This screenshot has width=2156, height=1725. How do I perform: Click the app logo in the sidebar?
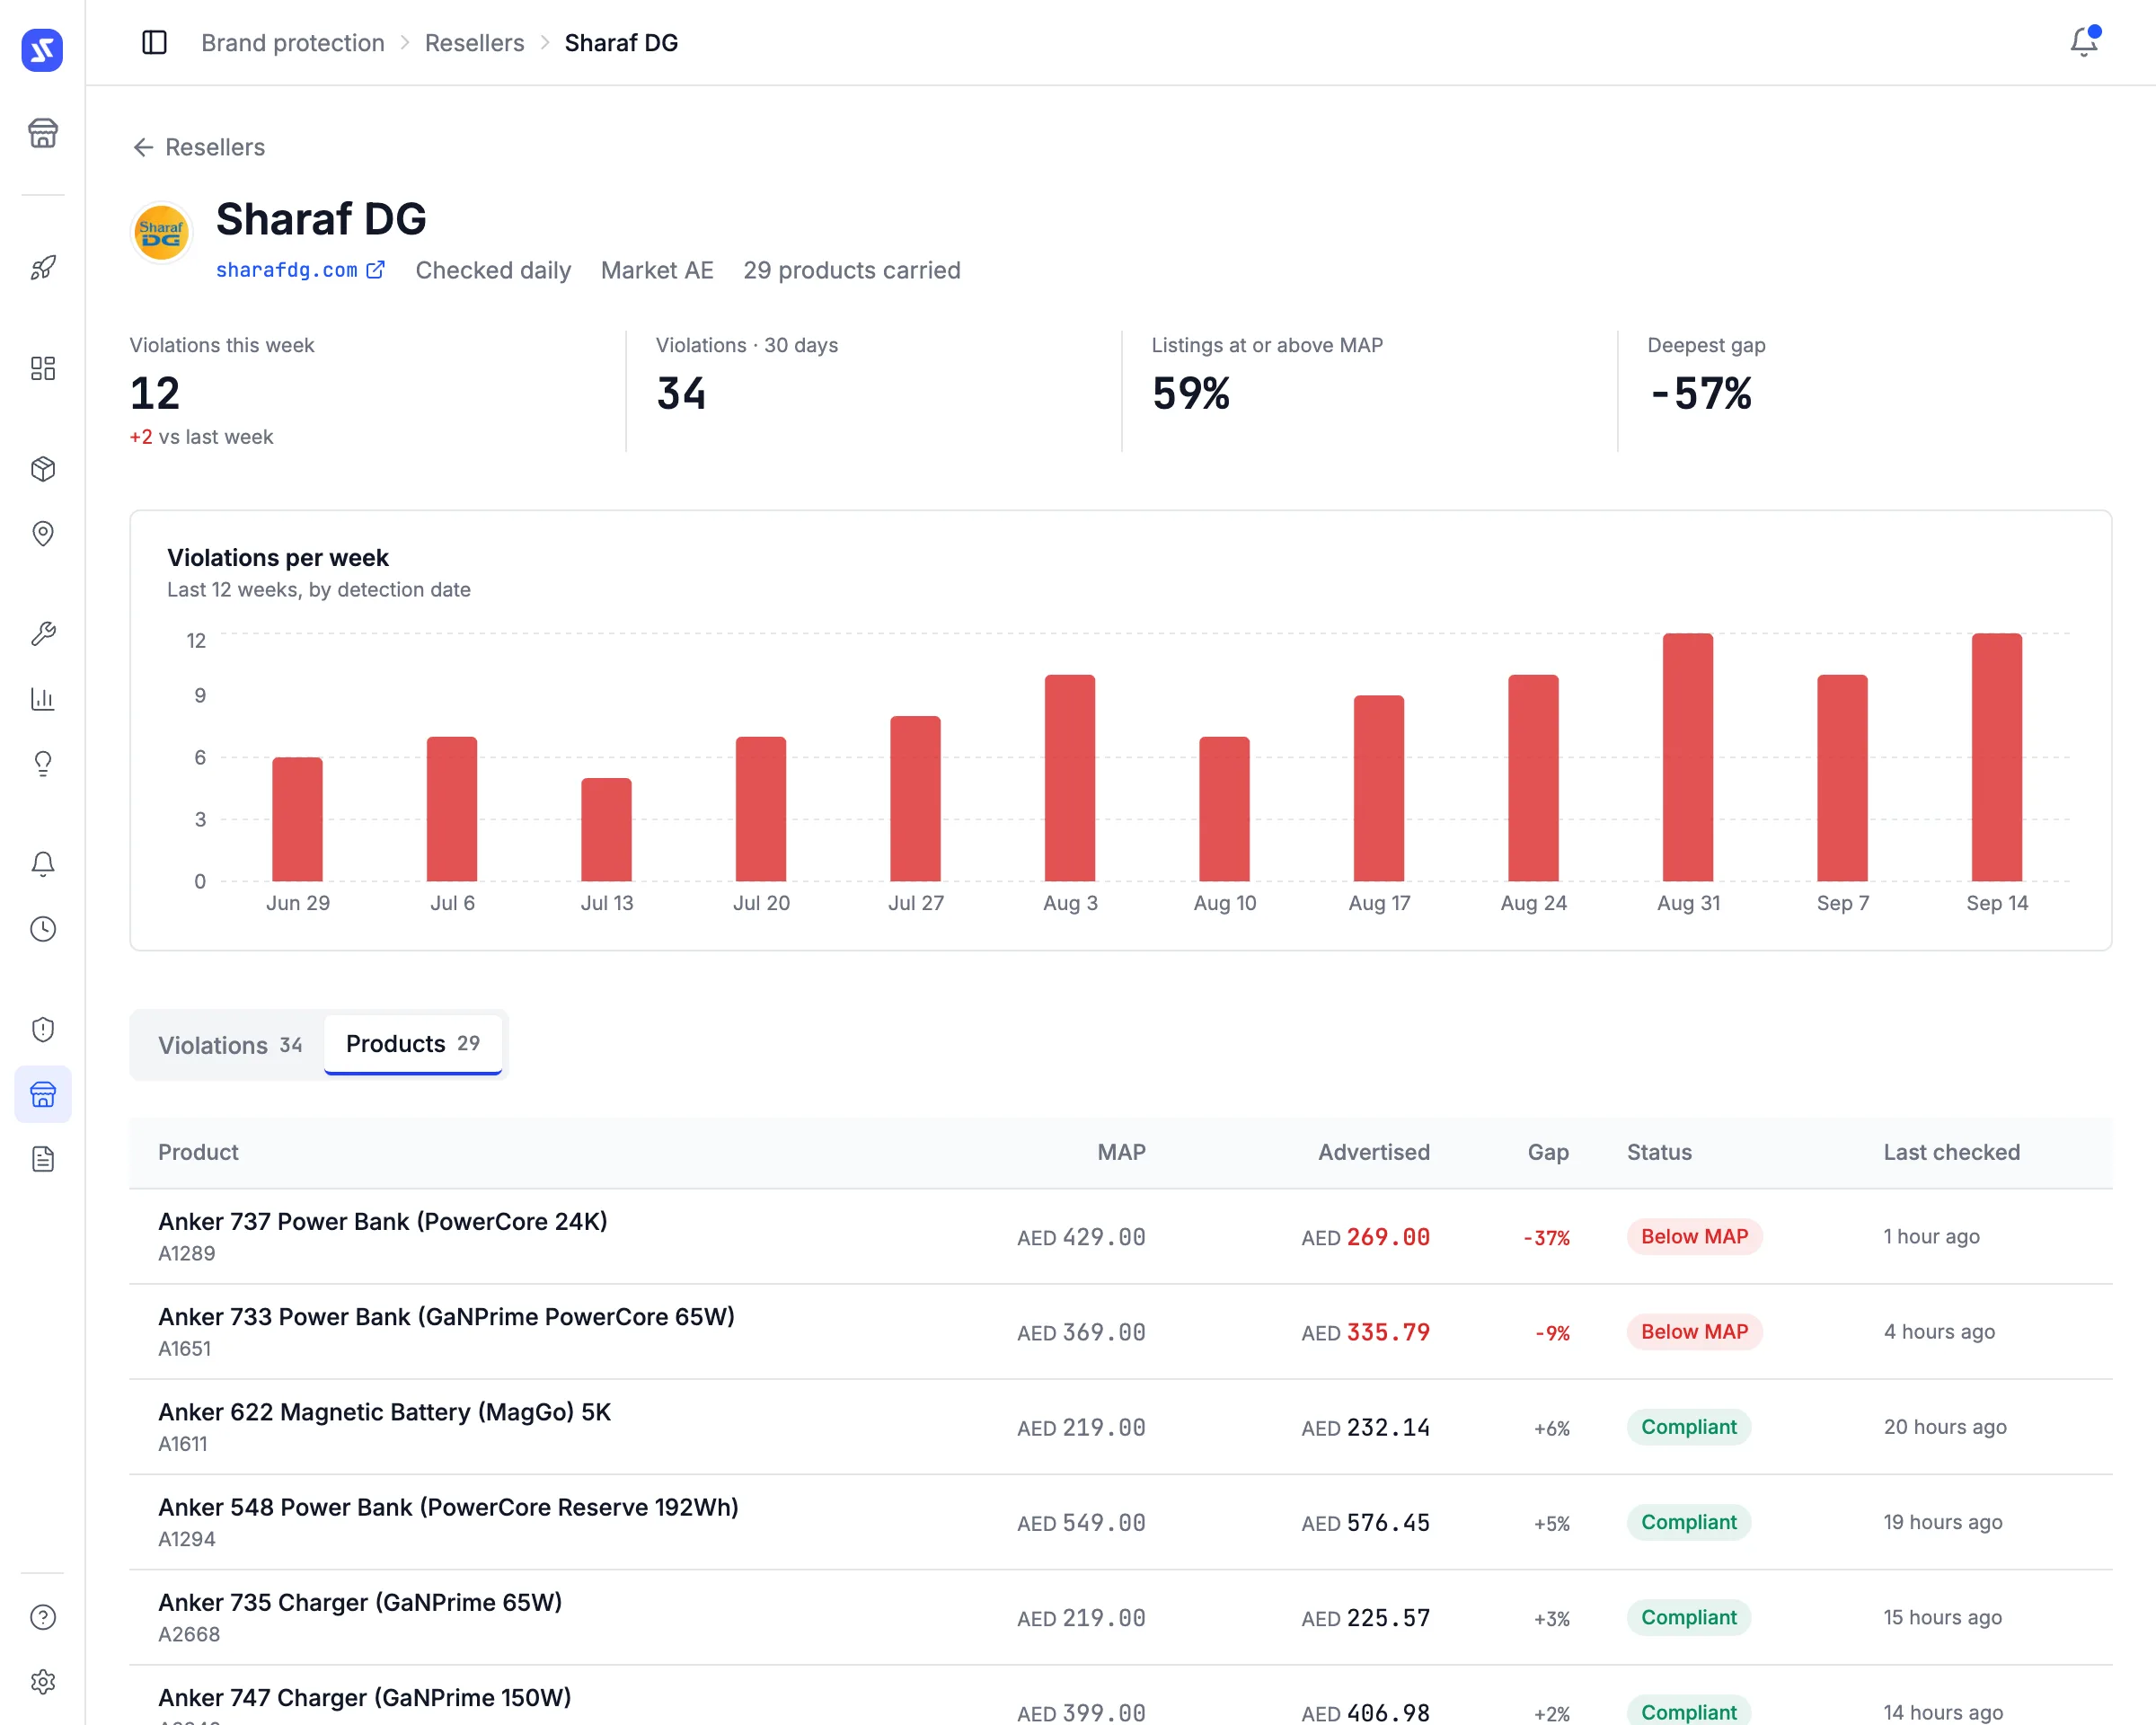pos(42,50)
